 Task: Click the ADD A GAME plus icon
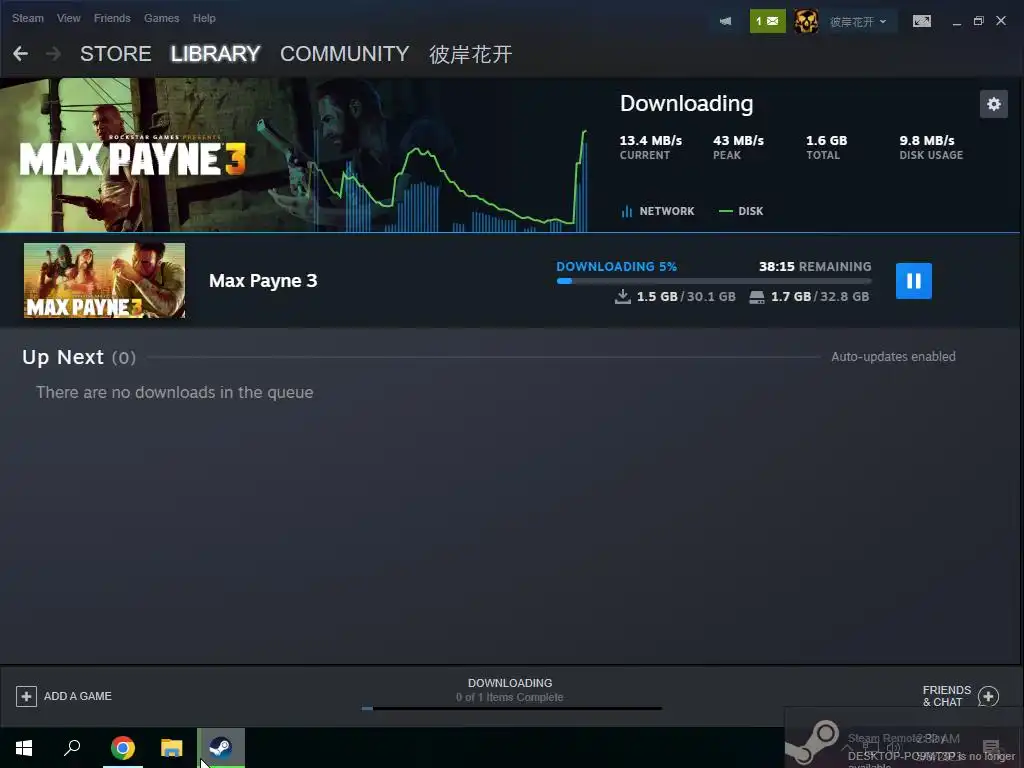click(26, 696)
